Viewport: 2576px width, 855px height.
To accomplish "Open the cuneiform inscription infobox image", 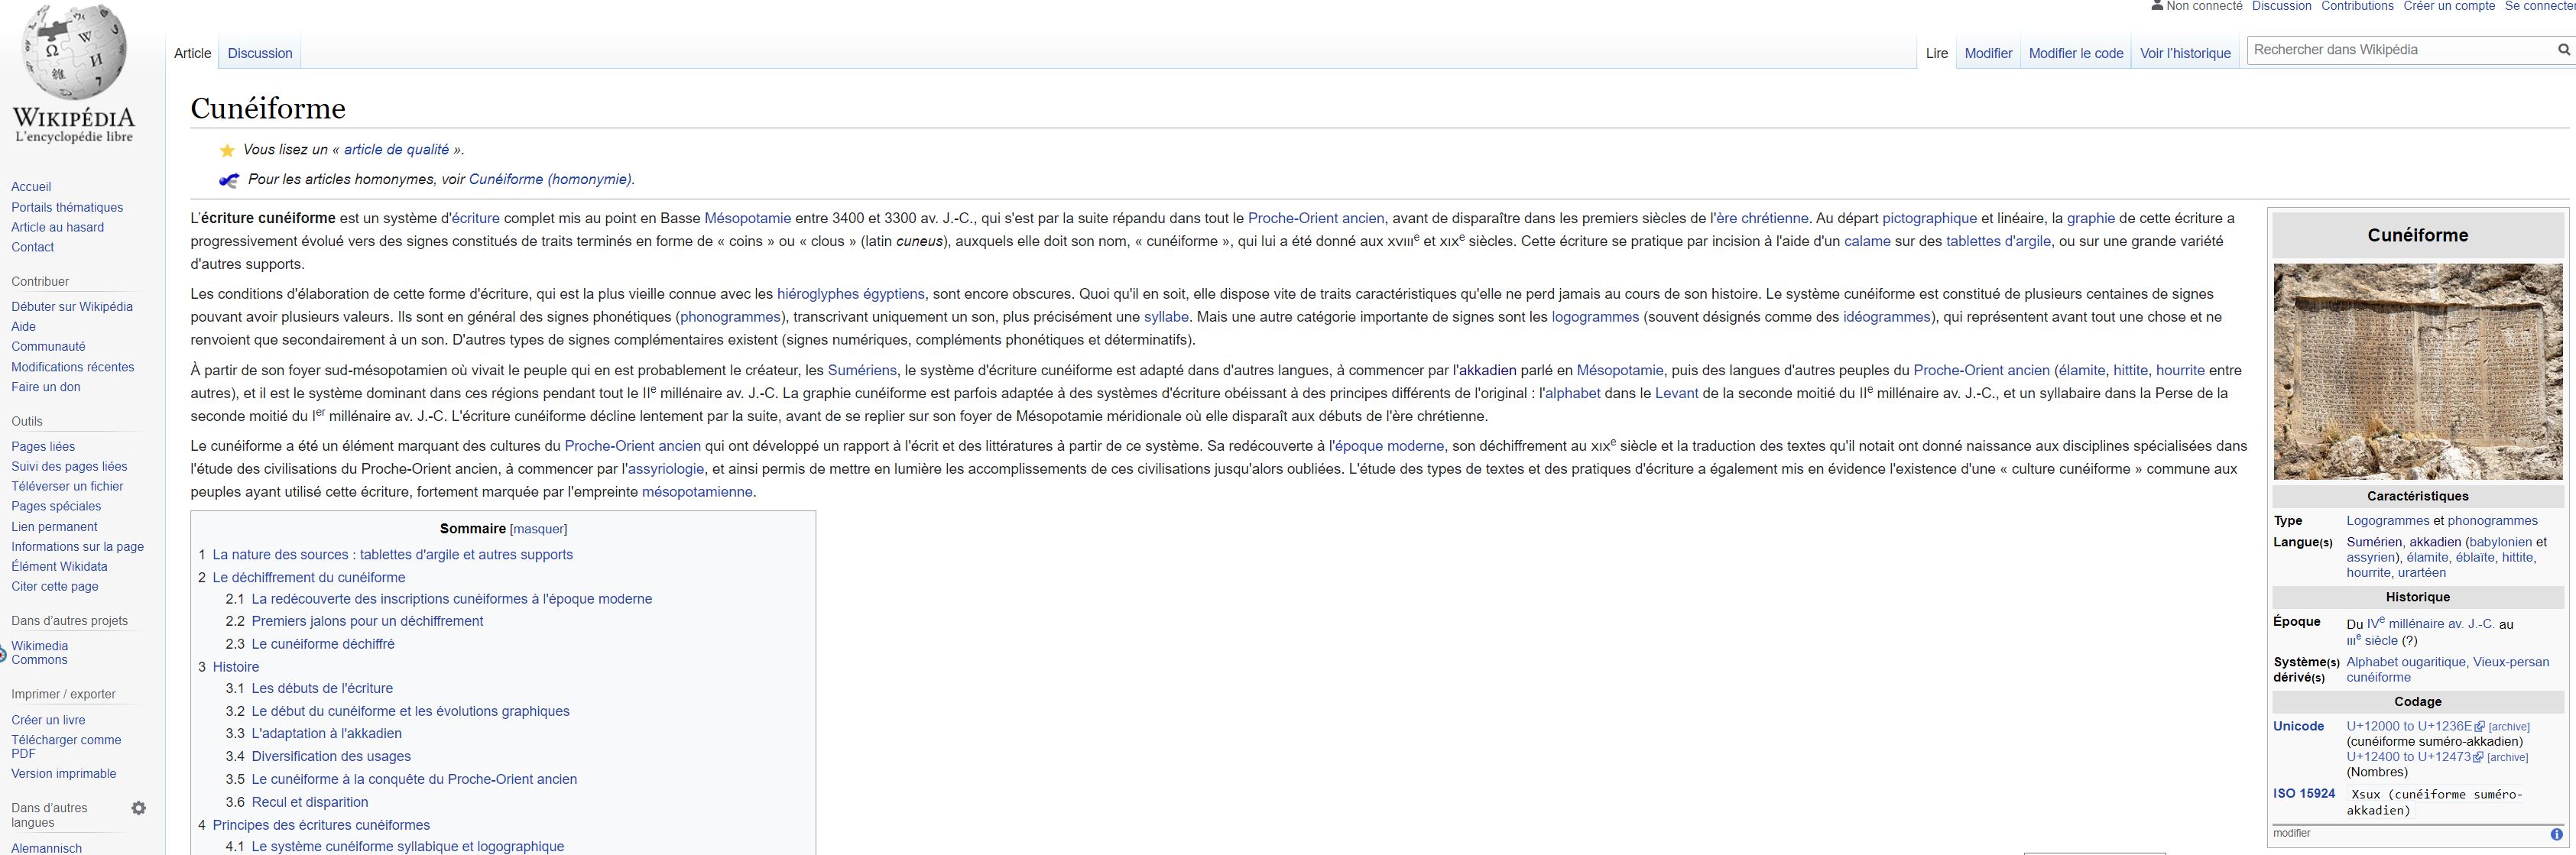I will [2418, 372].
